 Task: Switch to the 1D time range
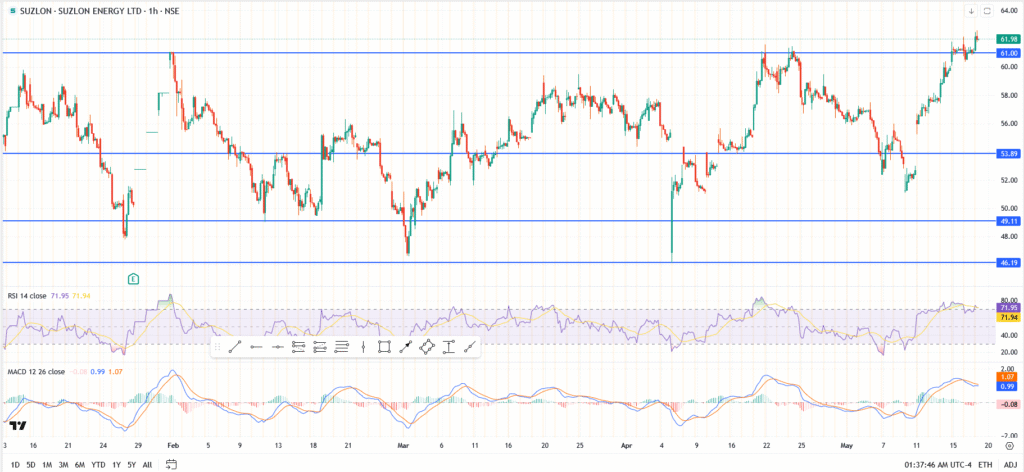pyautogui.click(x=14, y=465)
